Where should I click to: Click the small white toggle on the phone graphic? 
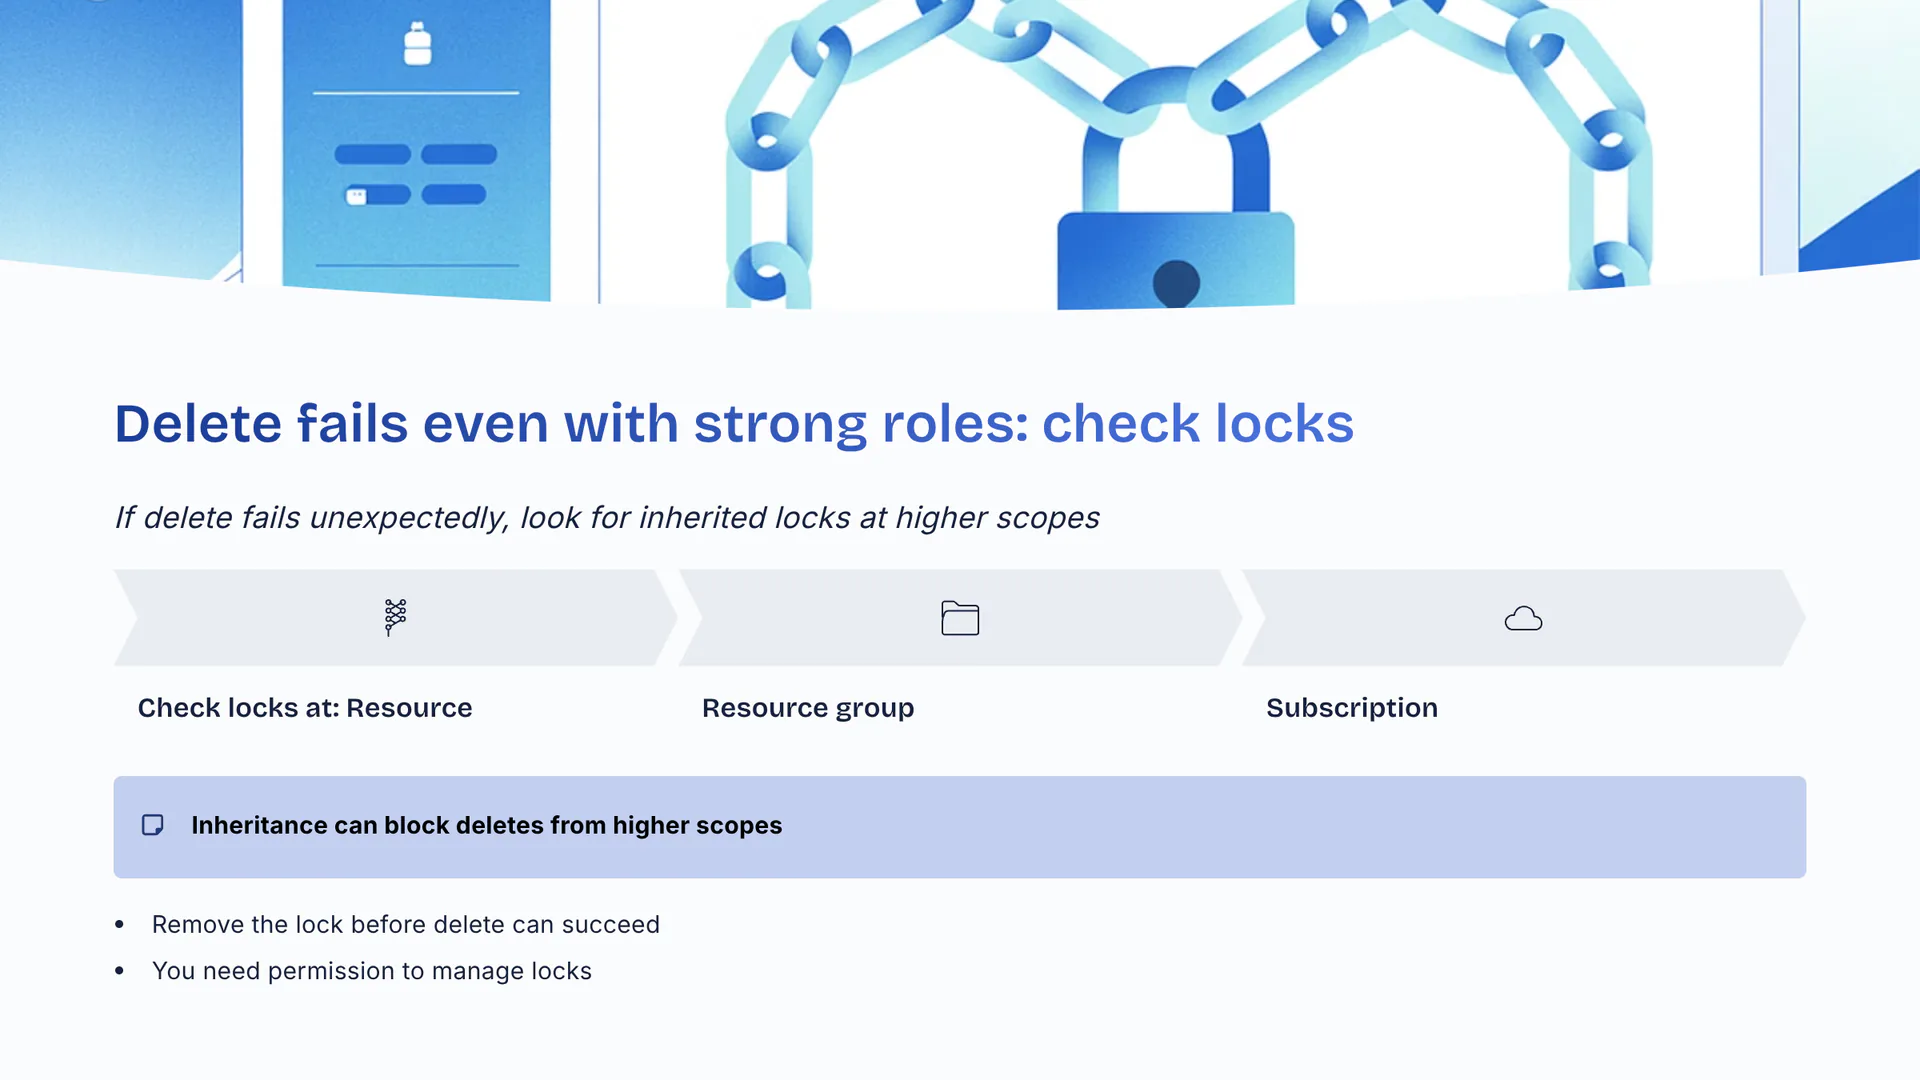coord(357,196)
